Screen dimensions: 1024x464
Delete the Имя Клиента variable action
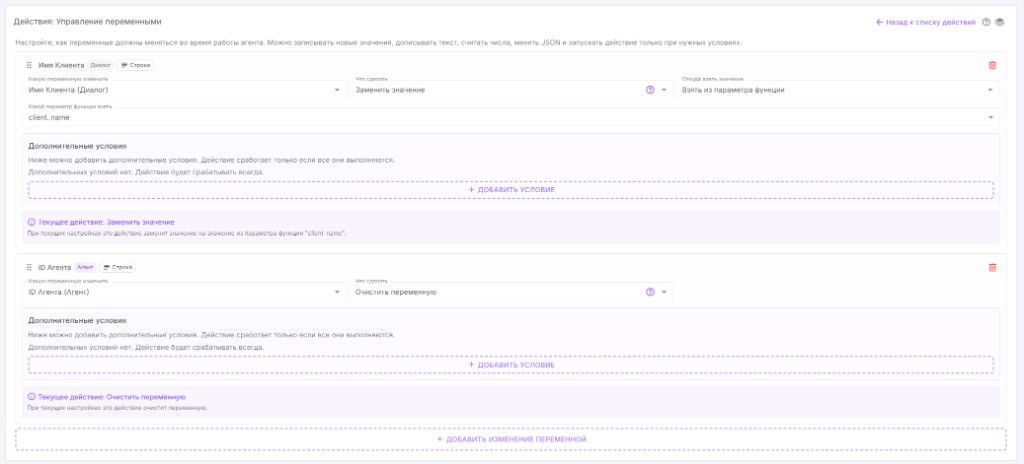[x=992, y=65]
